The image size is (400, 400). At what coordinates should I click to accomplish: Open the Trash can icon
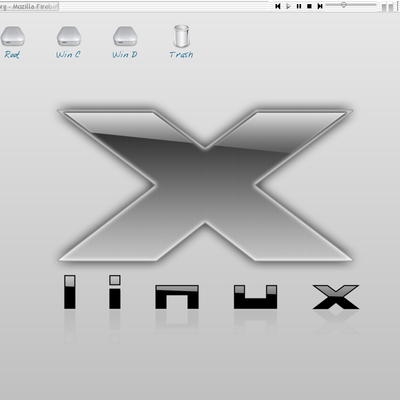(x=181, y=36)
